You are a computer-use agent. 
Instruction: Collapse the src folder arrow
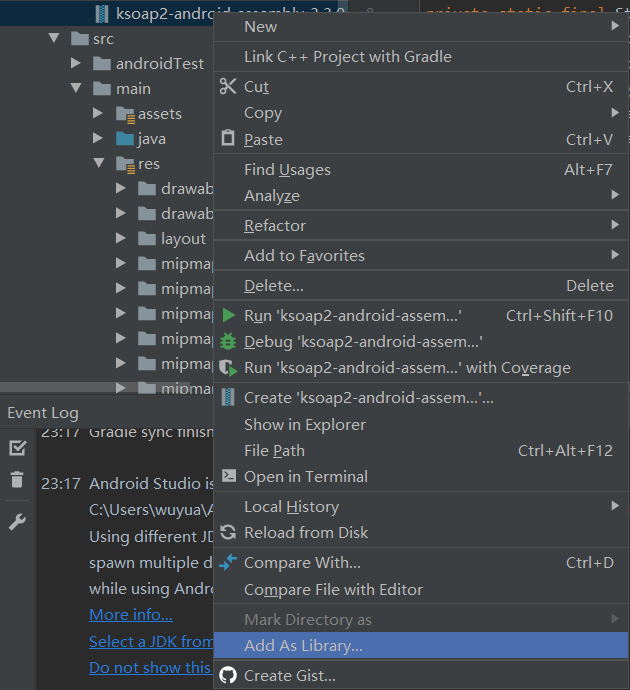coord(54,38)
